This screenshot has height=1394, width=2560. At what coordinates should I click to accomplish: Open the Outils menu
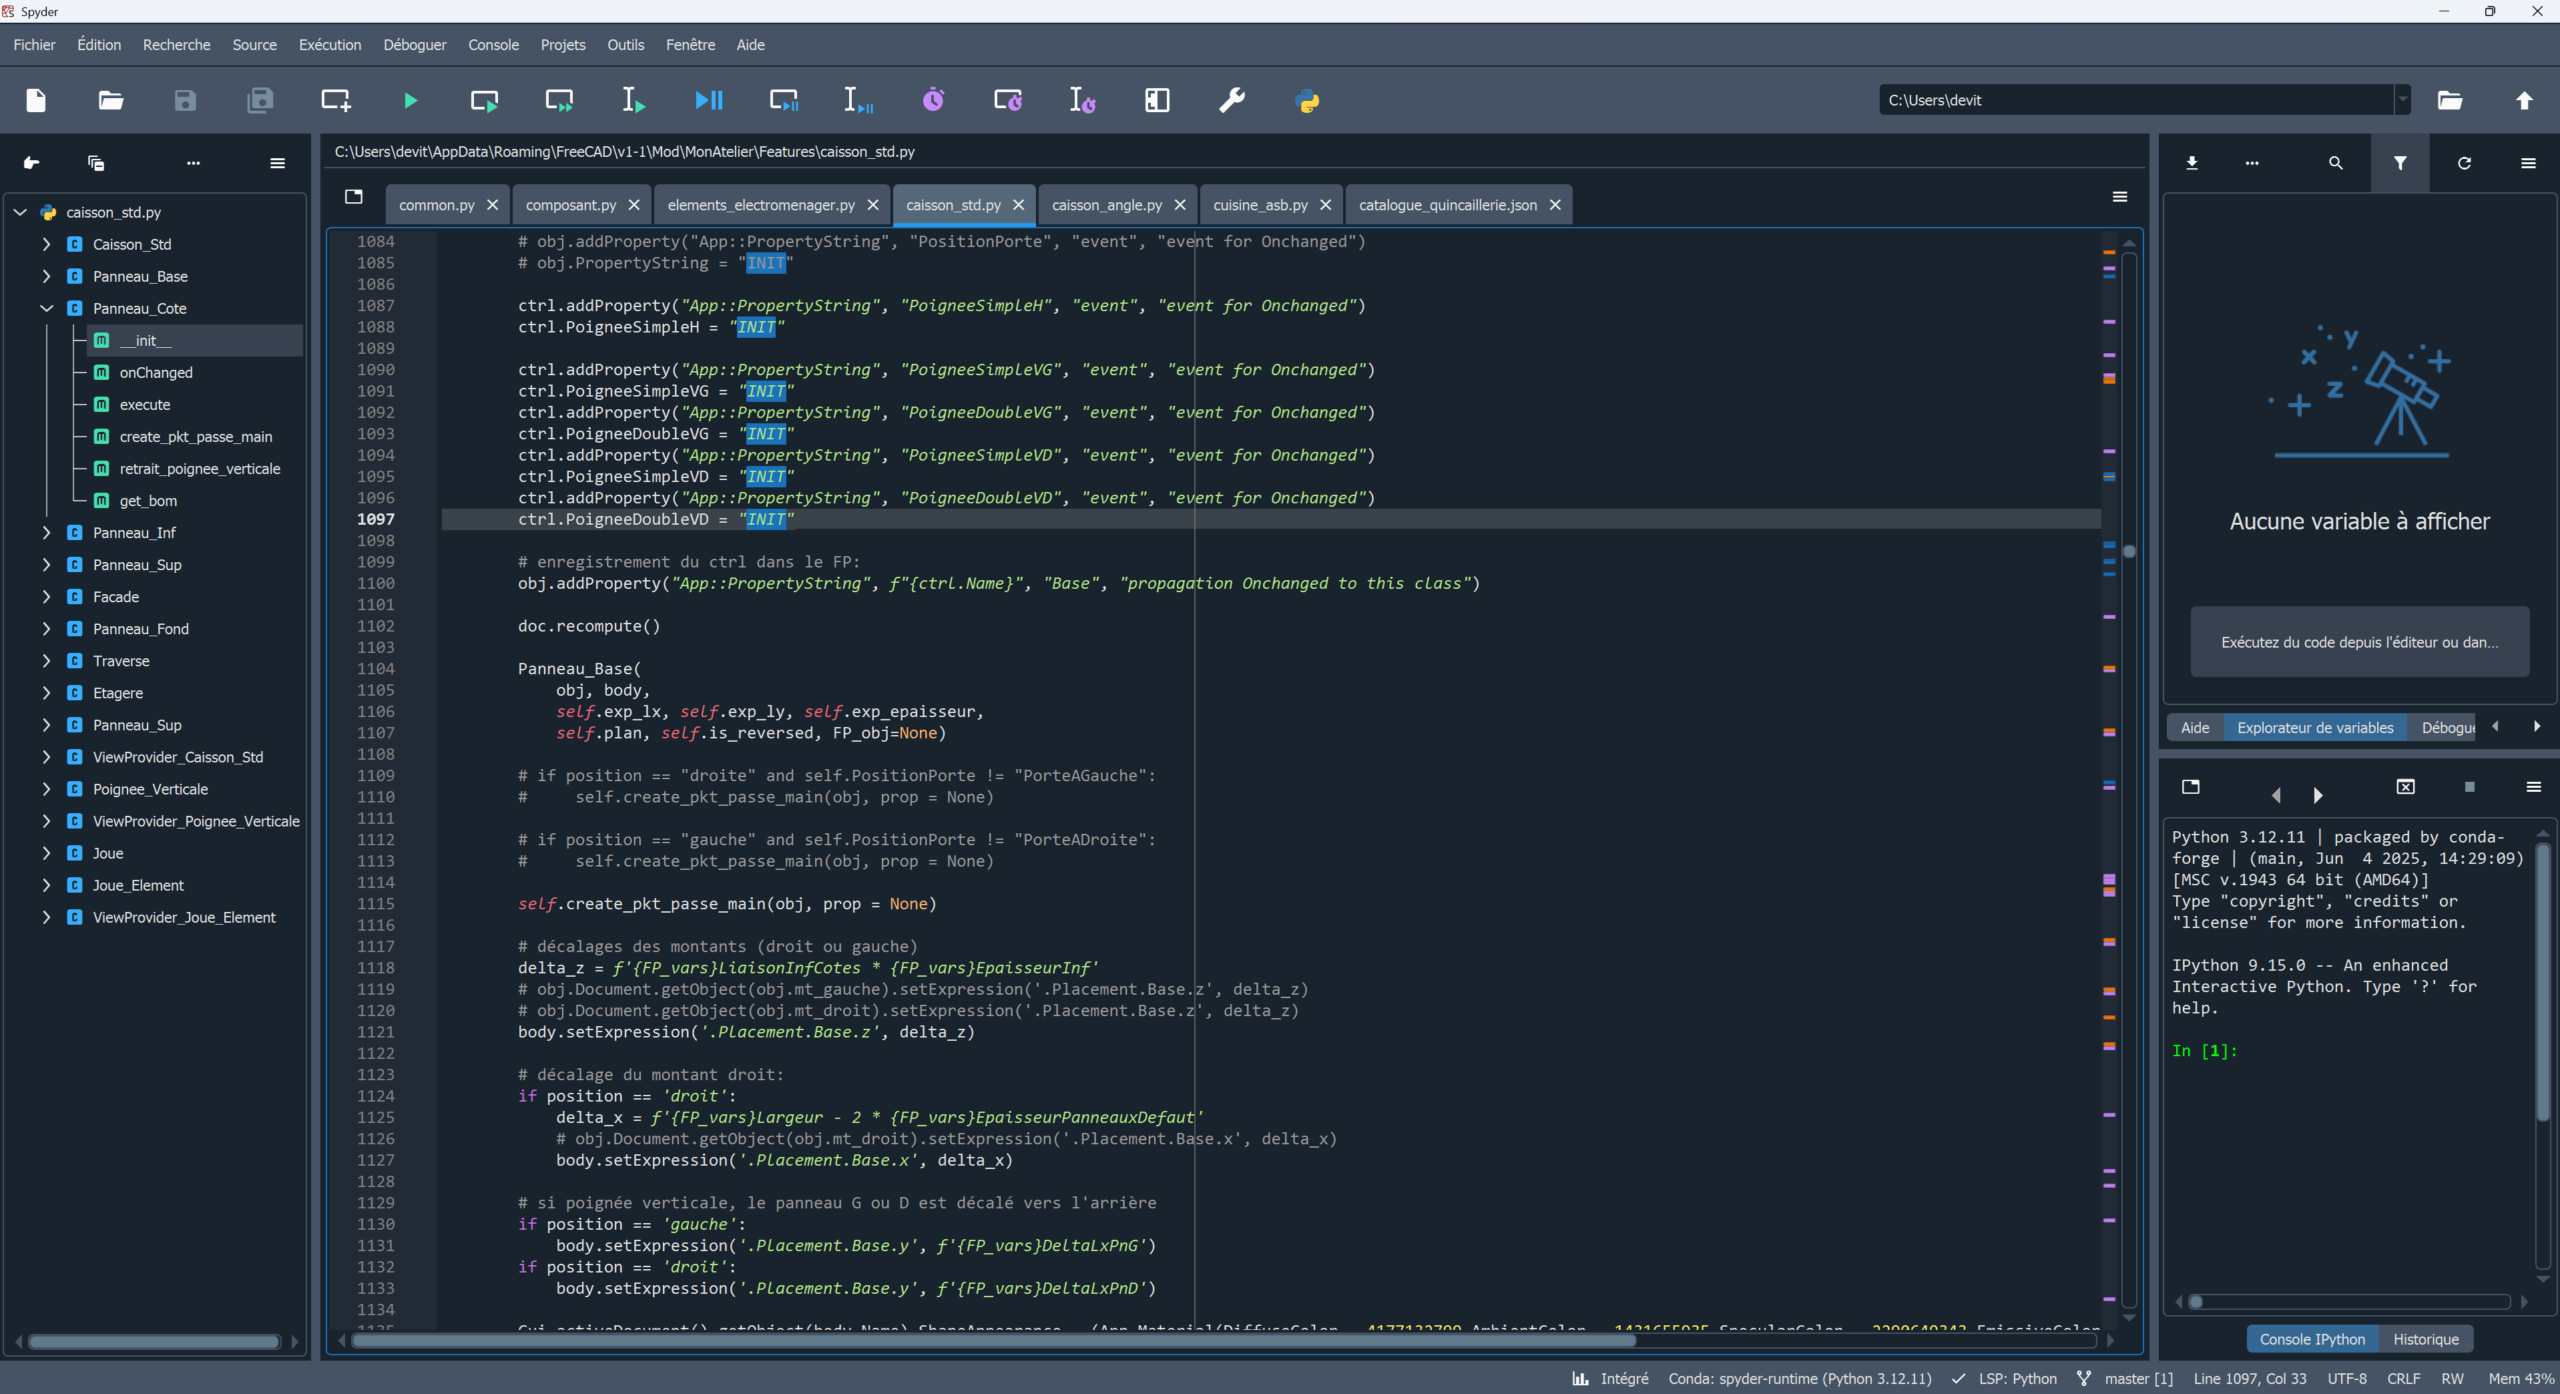[626, 45]
